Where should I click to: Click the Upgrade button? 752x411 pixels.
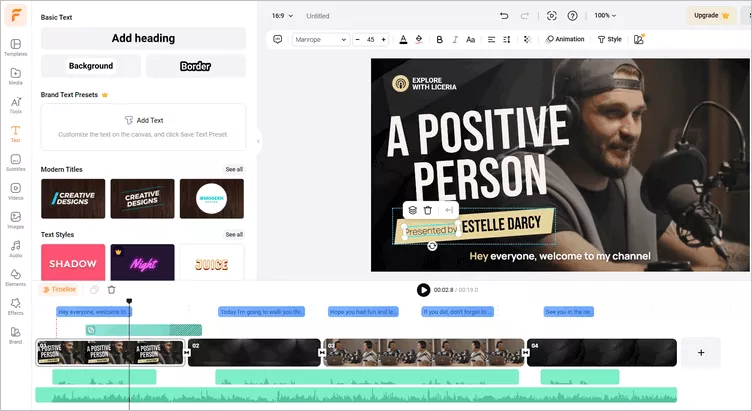[x=709, y=16]
